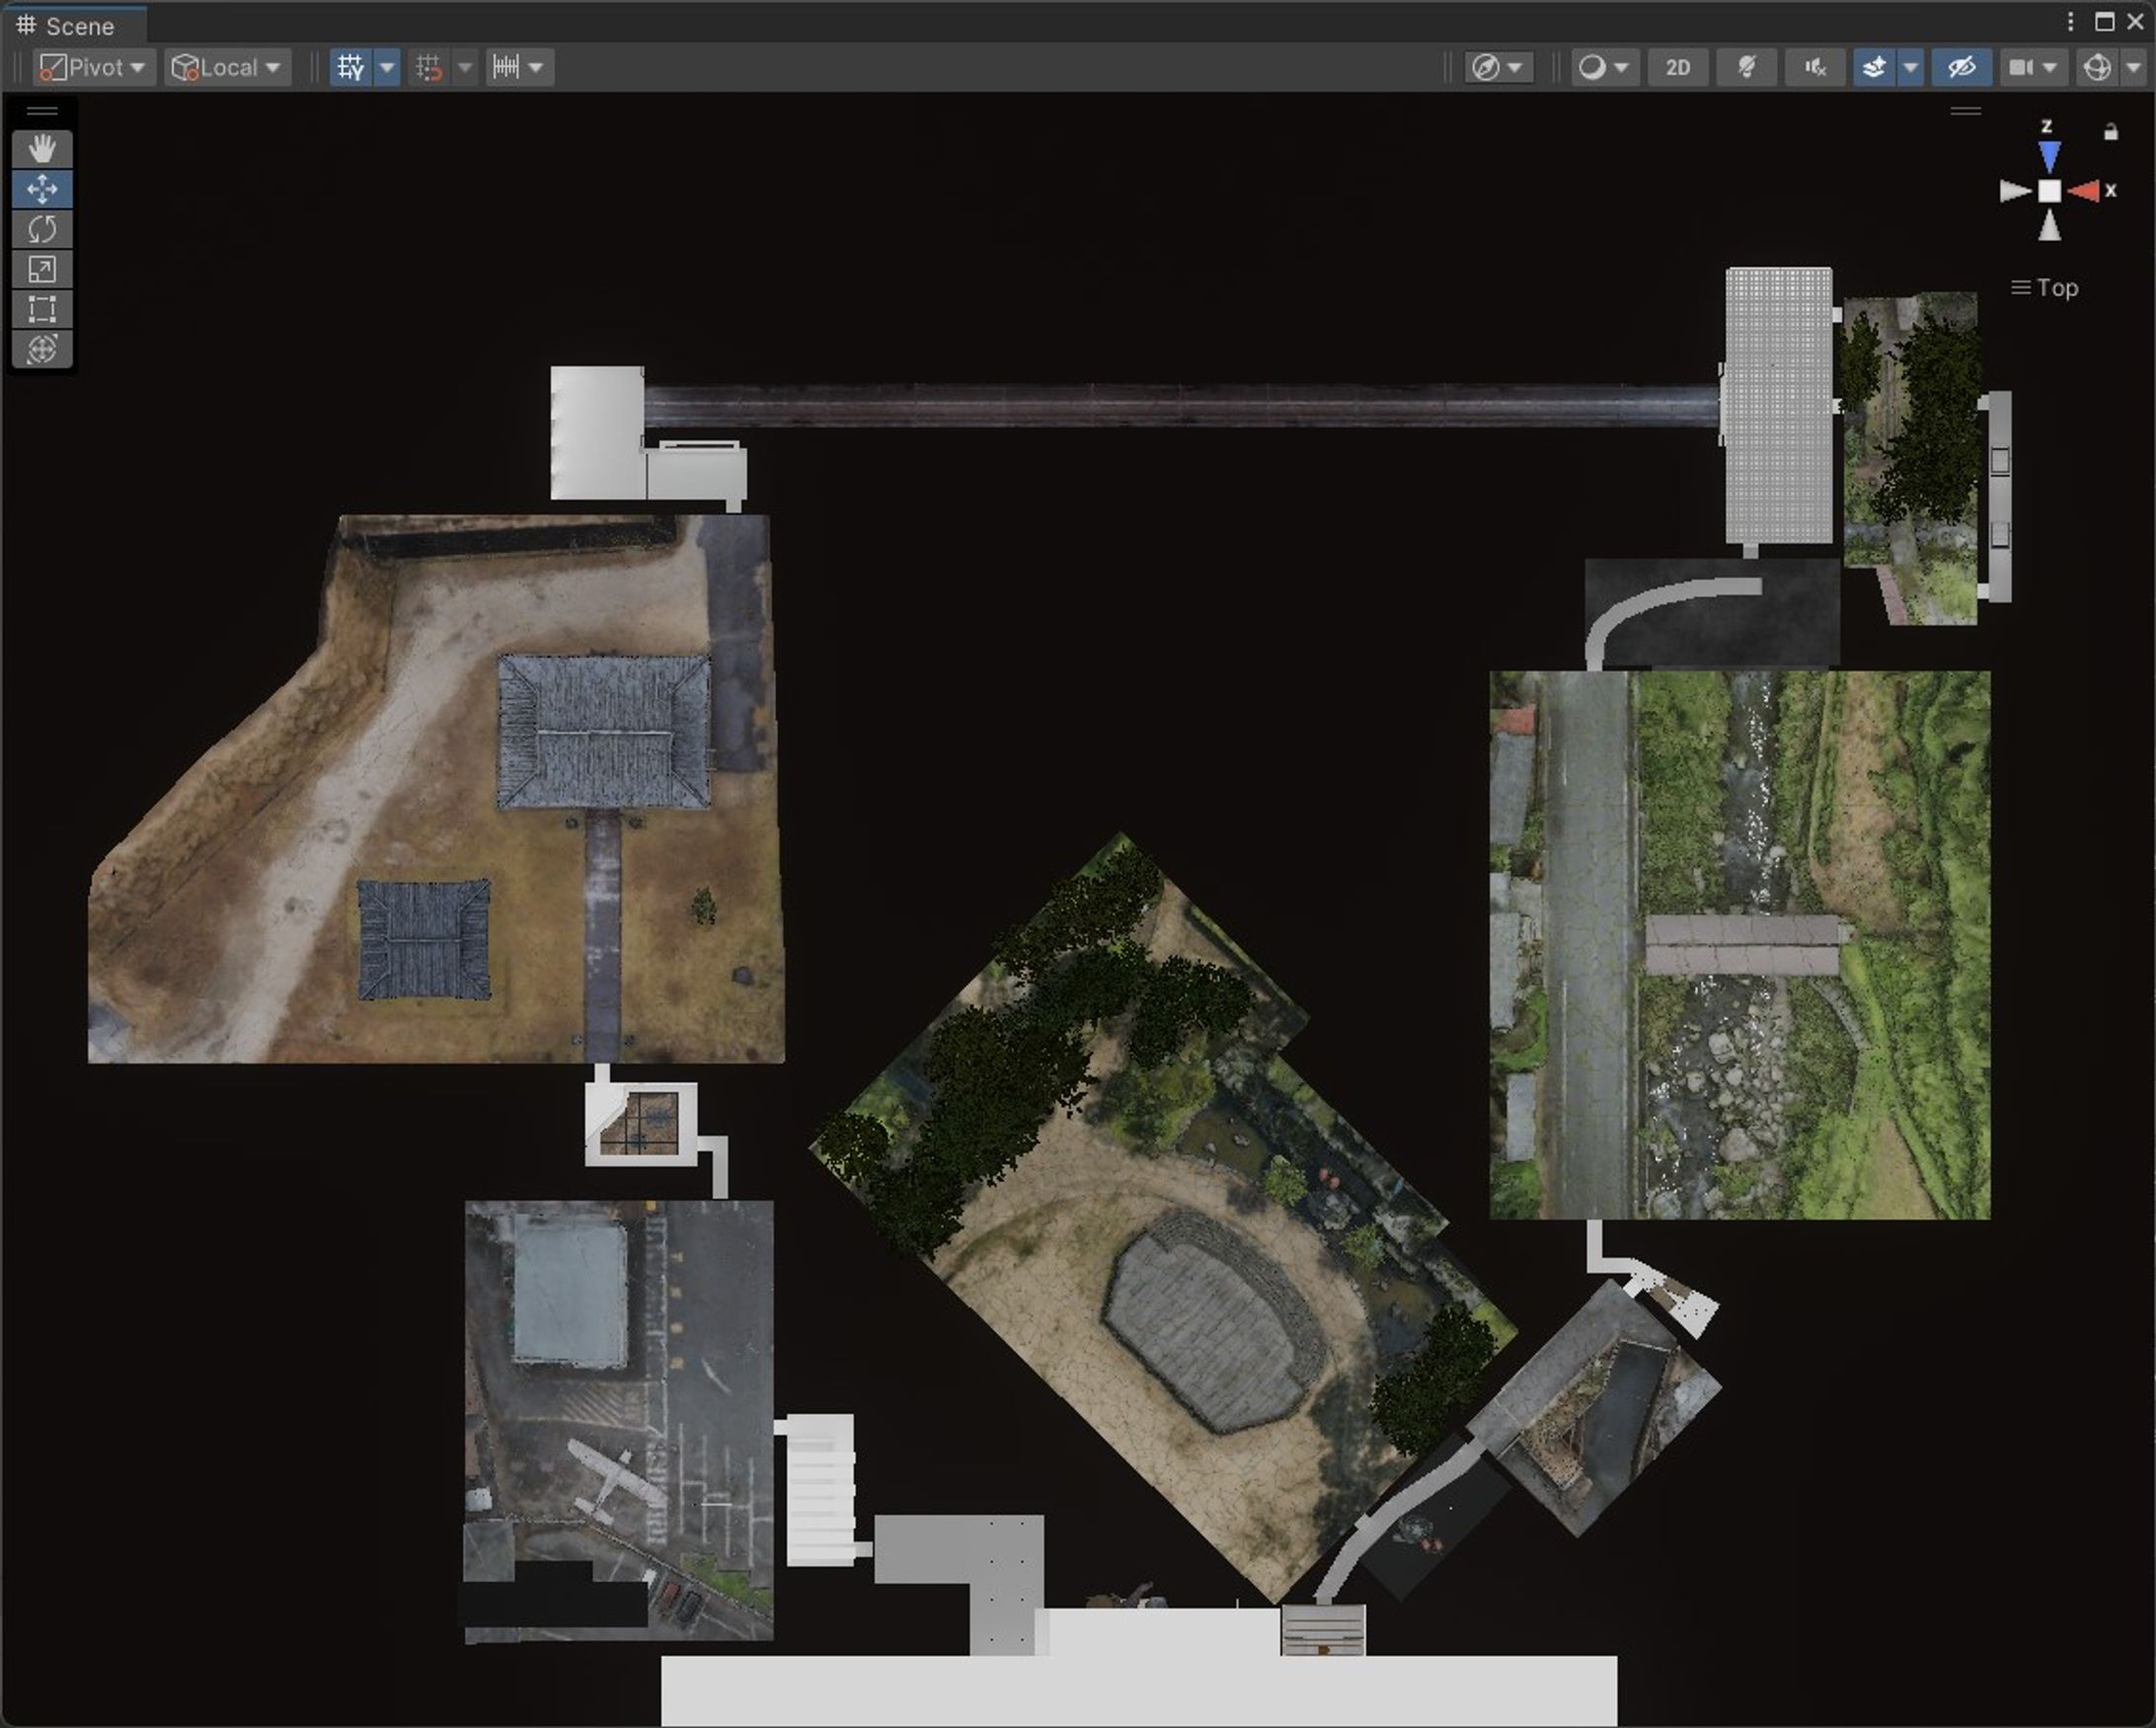The image size is (2156, 1728).
Task: Click the blue Z axis gizmo cone
Action: (2049, 156)
